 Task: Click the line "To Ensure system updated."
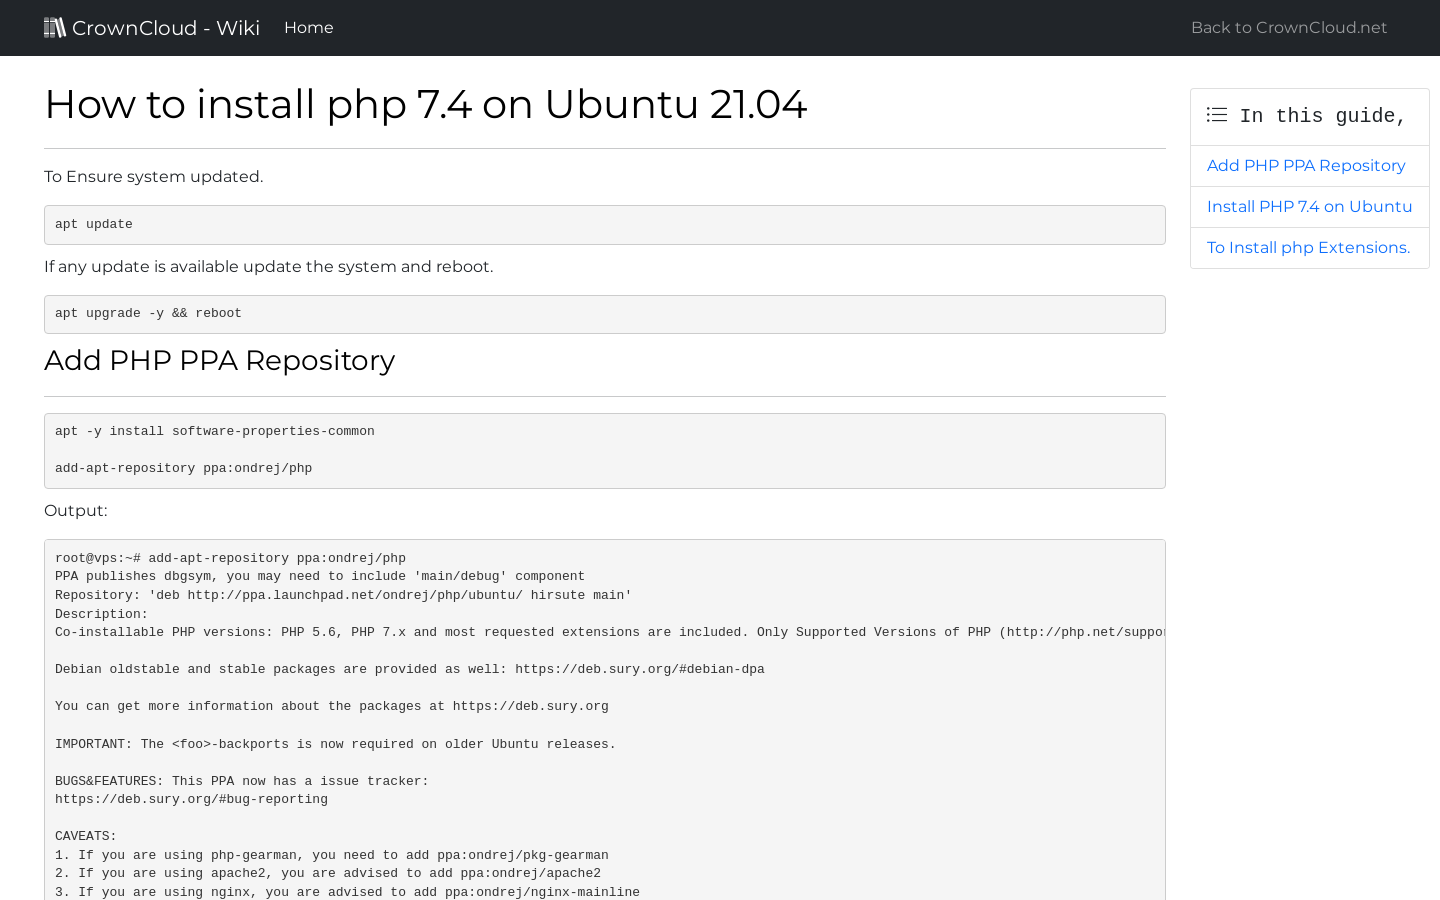(x=153, y=176)
